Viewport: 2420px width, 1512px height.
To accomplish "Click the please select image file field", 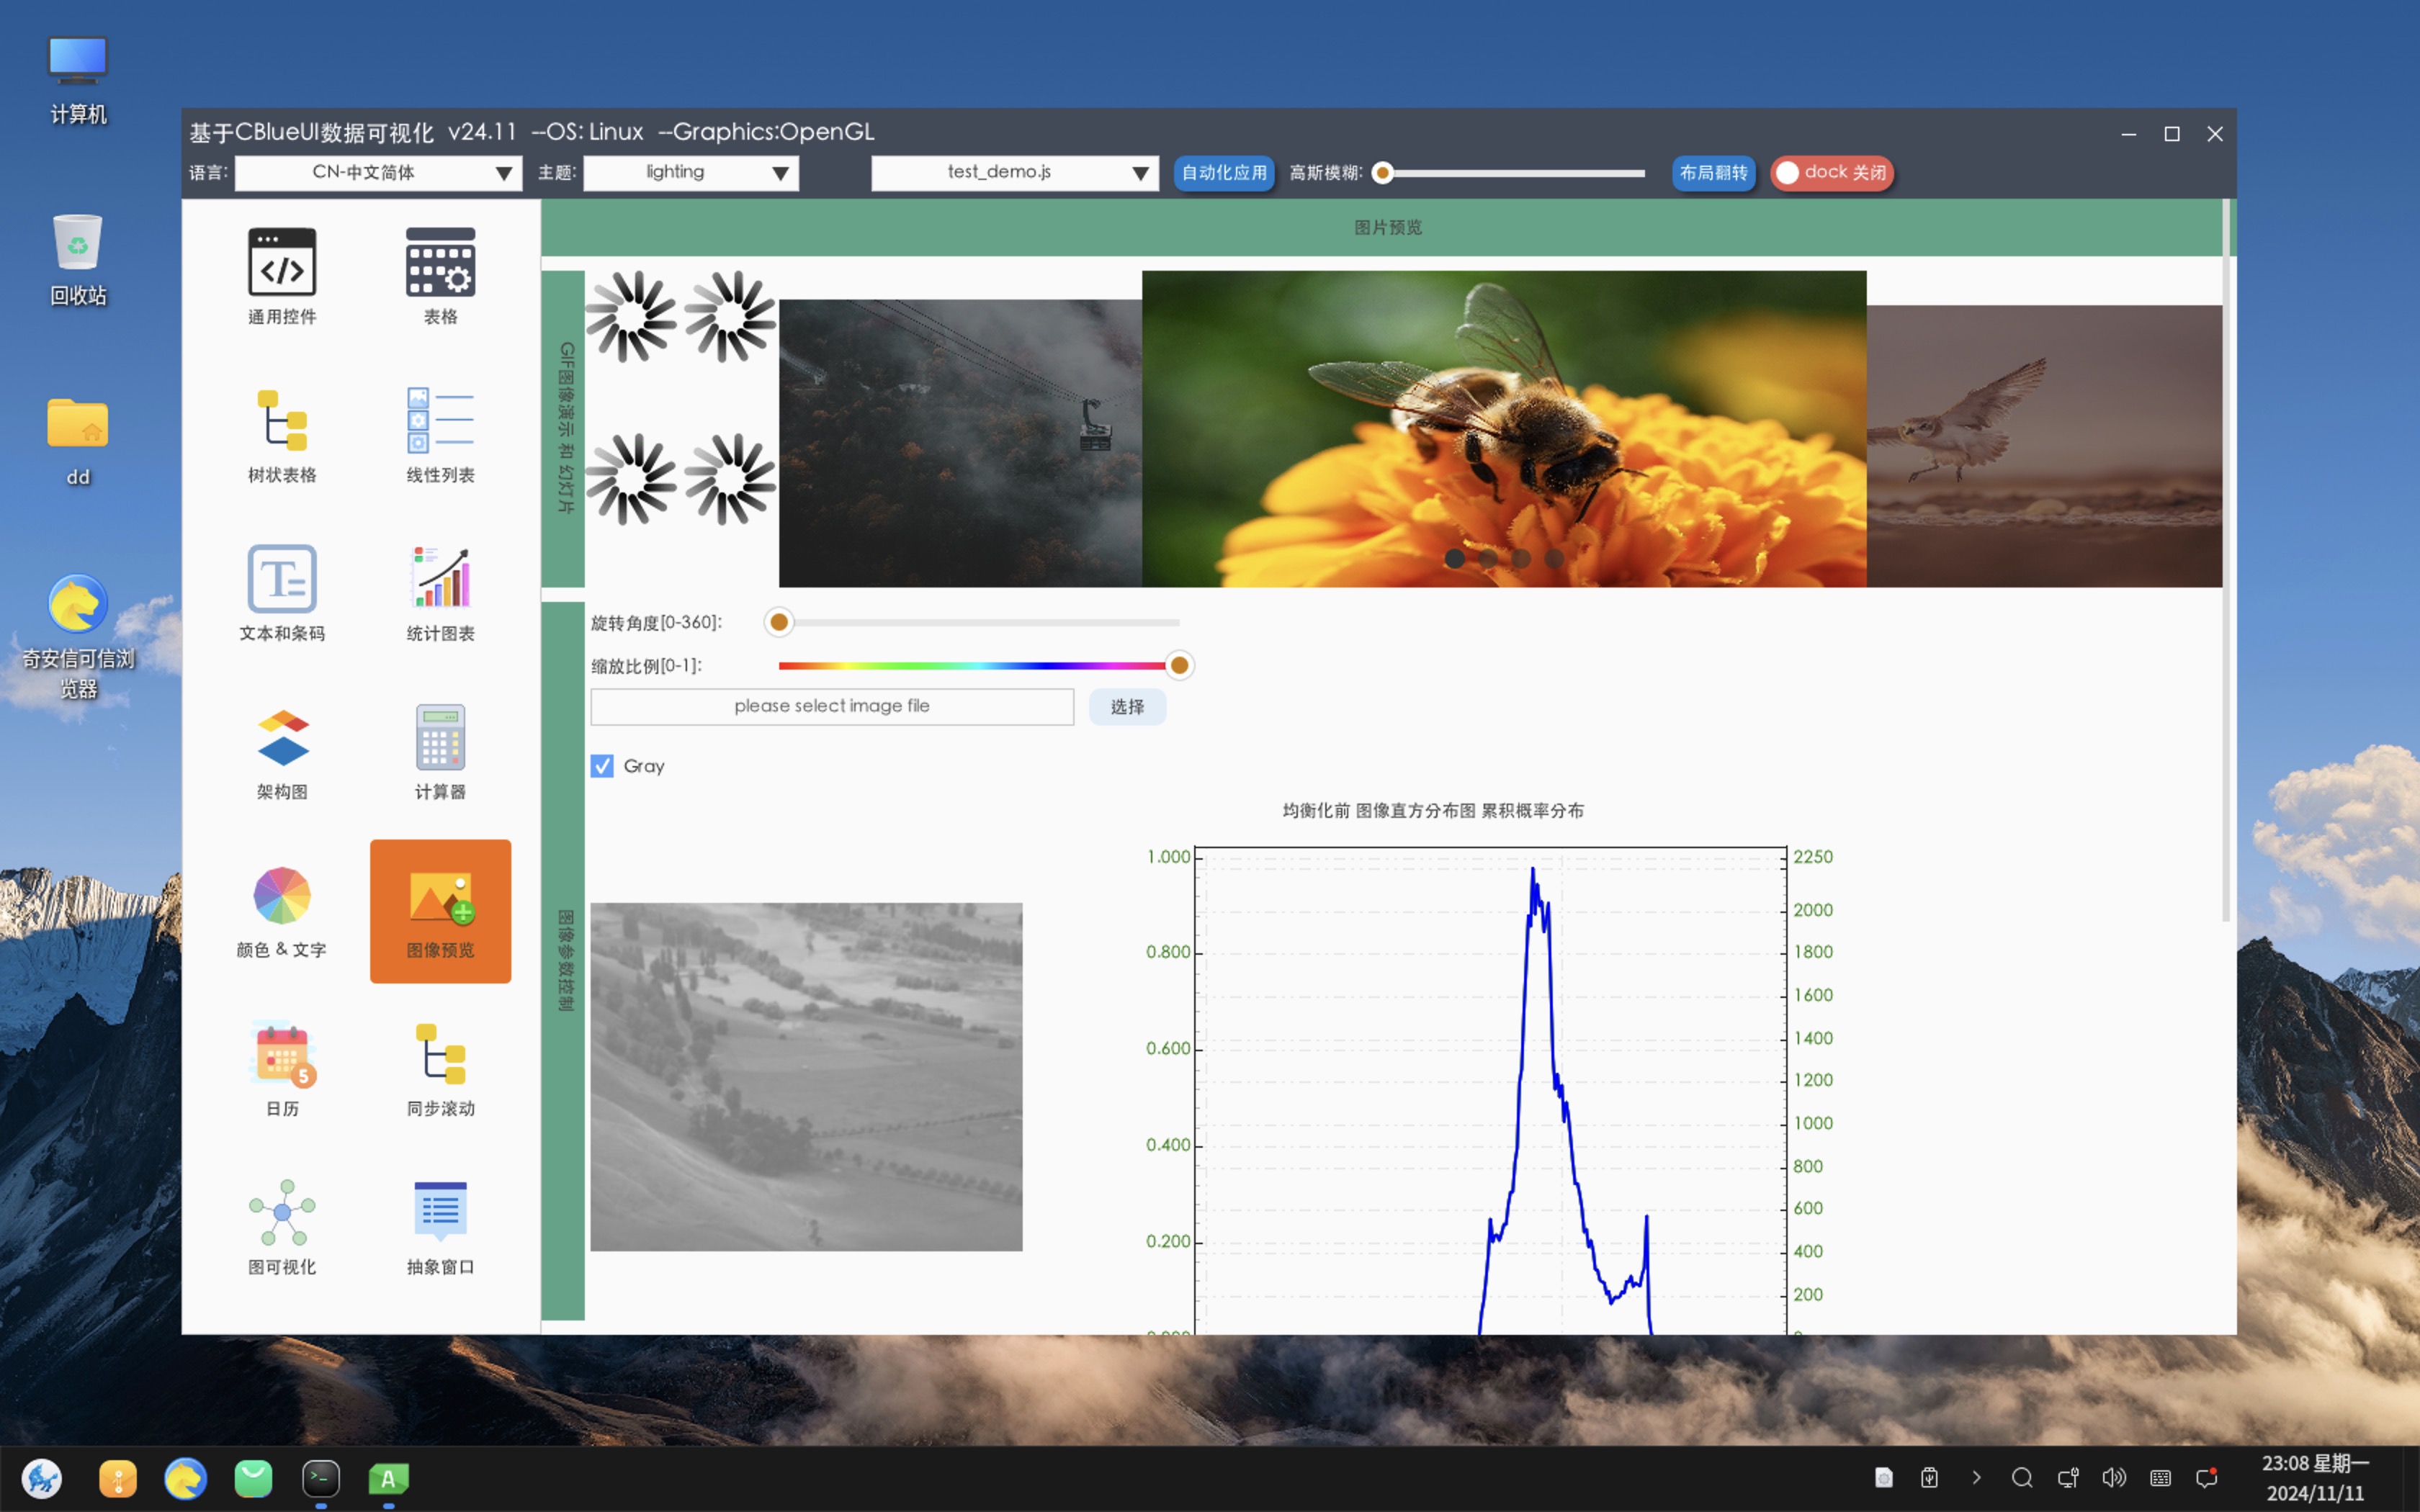I will [x=832, y=707].
